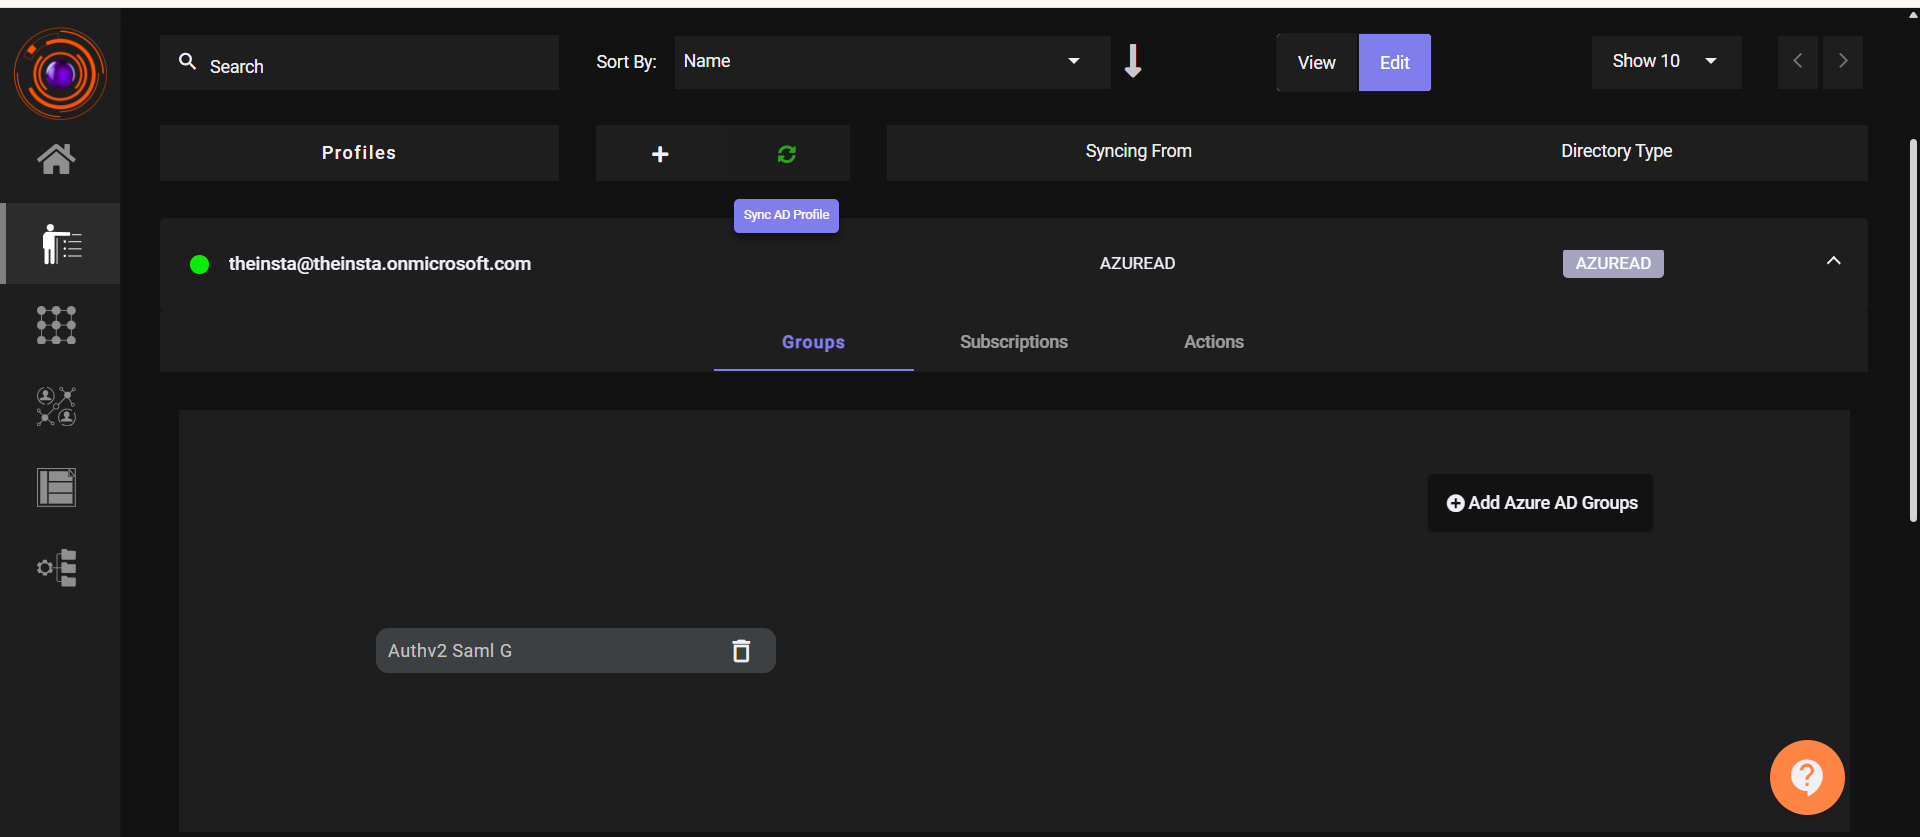Click the Syncing From column header
Image resolution: width=1920 pixels, height=837 pixels.
1139,152
